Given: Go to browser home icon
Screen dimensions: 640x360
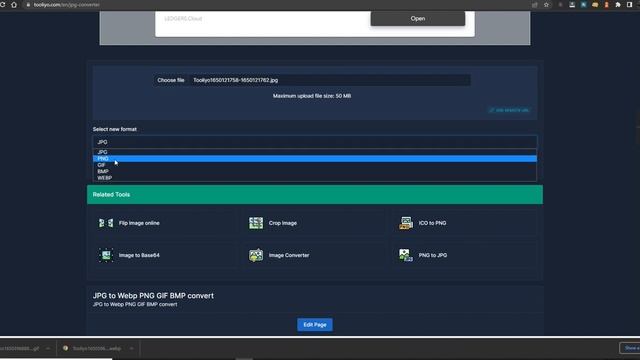Looking at the screenshot, I should tap(14, 4).
